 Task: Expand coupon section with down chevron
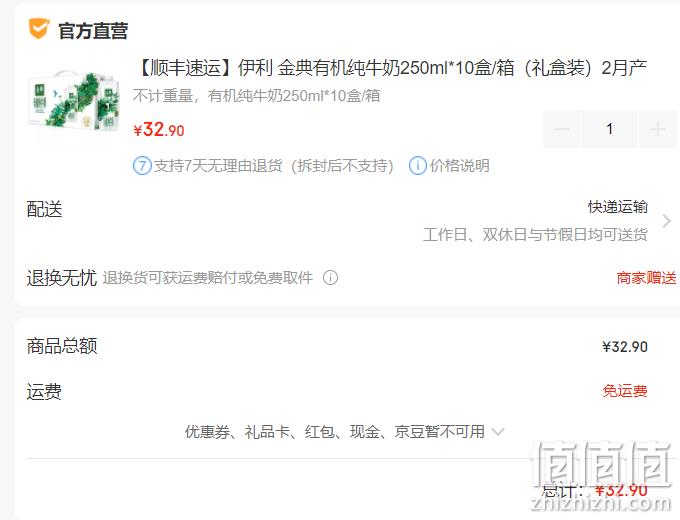pyautogui.click(x=498, y=432)
